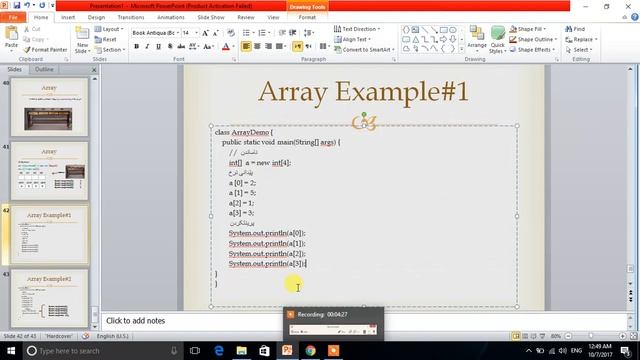640x360 pixels.
Task: Select the slide 43 Array Example#2 thumbnail
Action: [x=49, y=298]
